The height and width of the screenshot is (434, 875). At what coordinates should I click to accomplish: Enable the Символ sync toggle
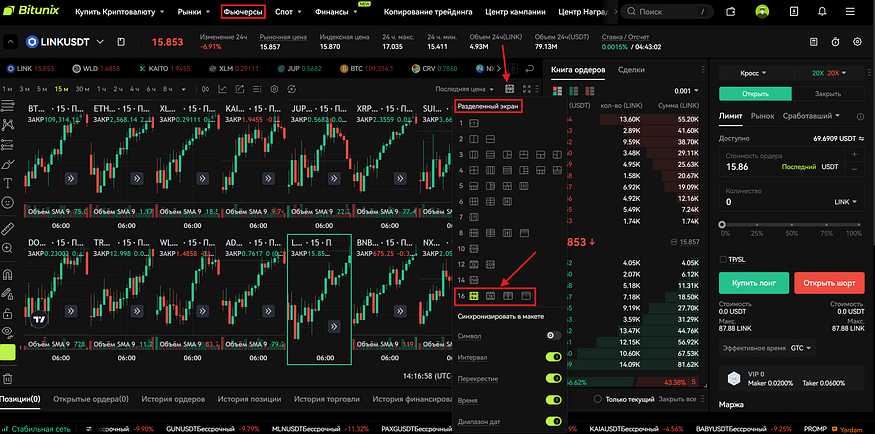tap(552, 335)
